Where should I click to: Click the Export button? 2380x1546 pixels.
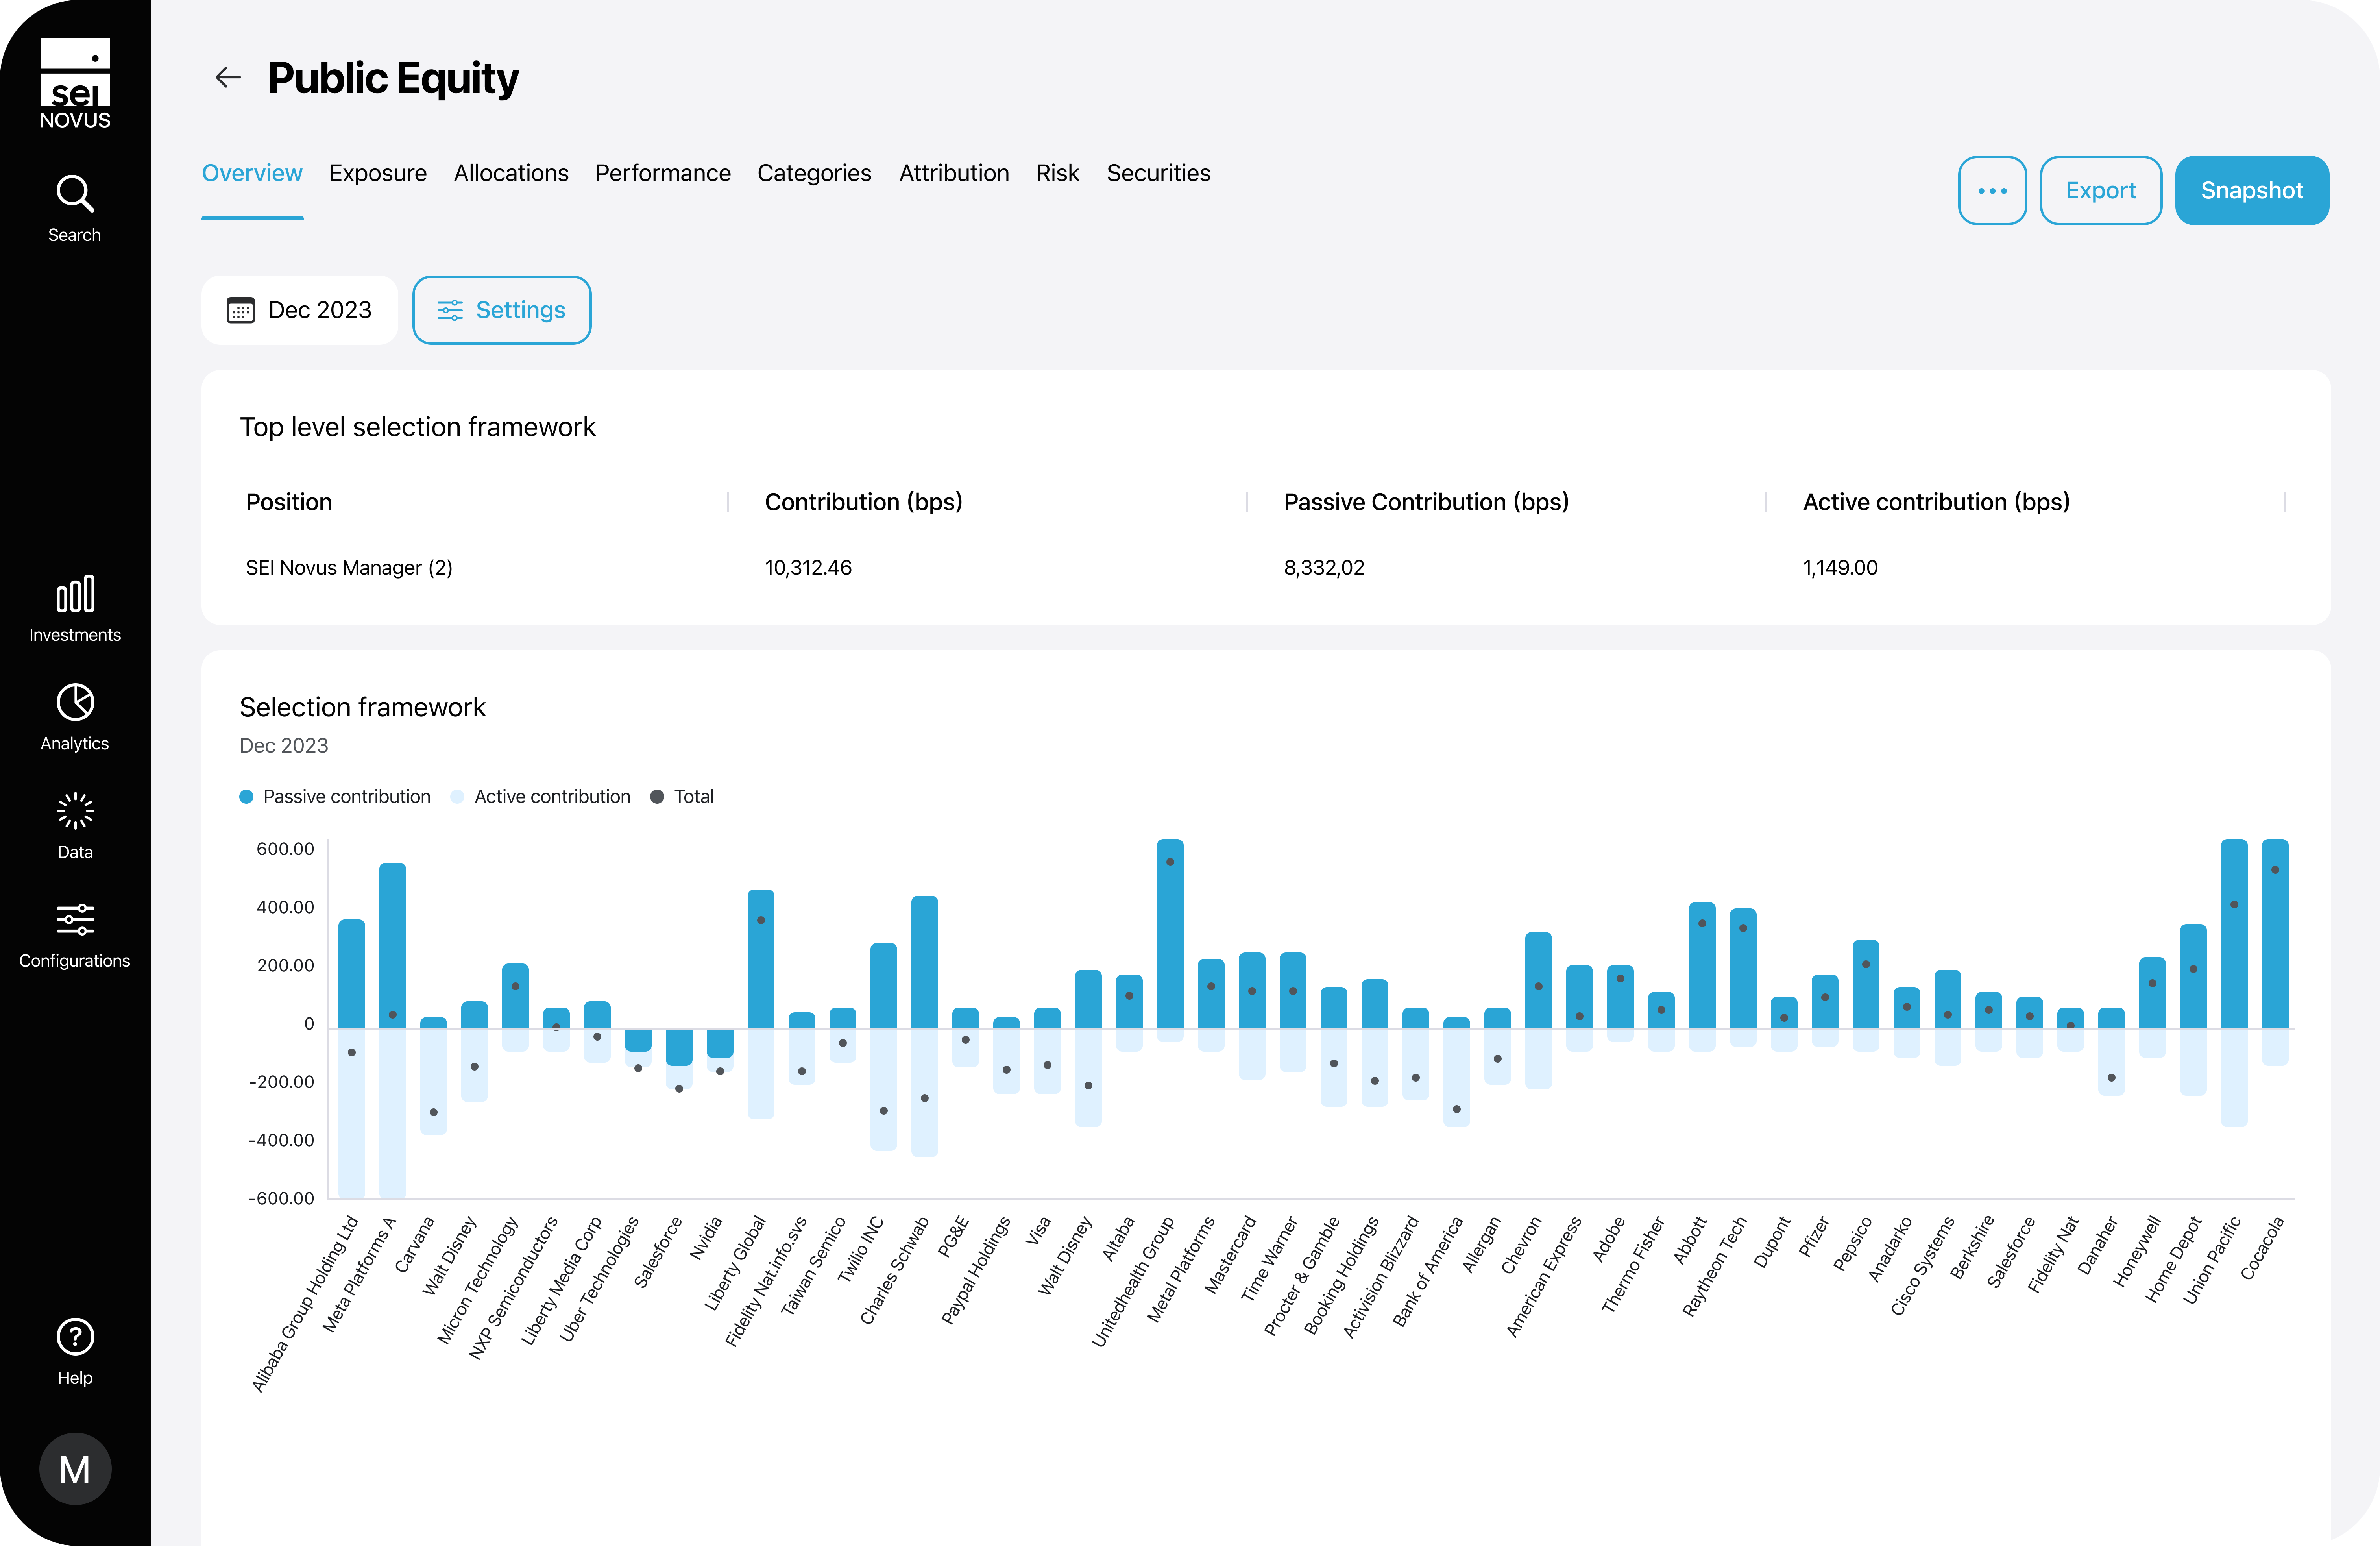[x=2101, y=190]
